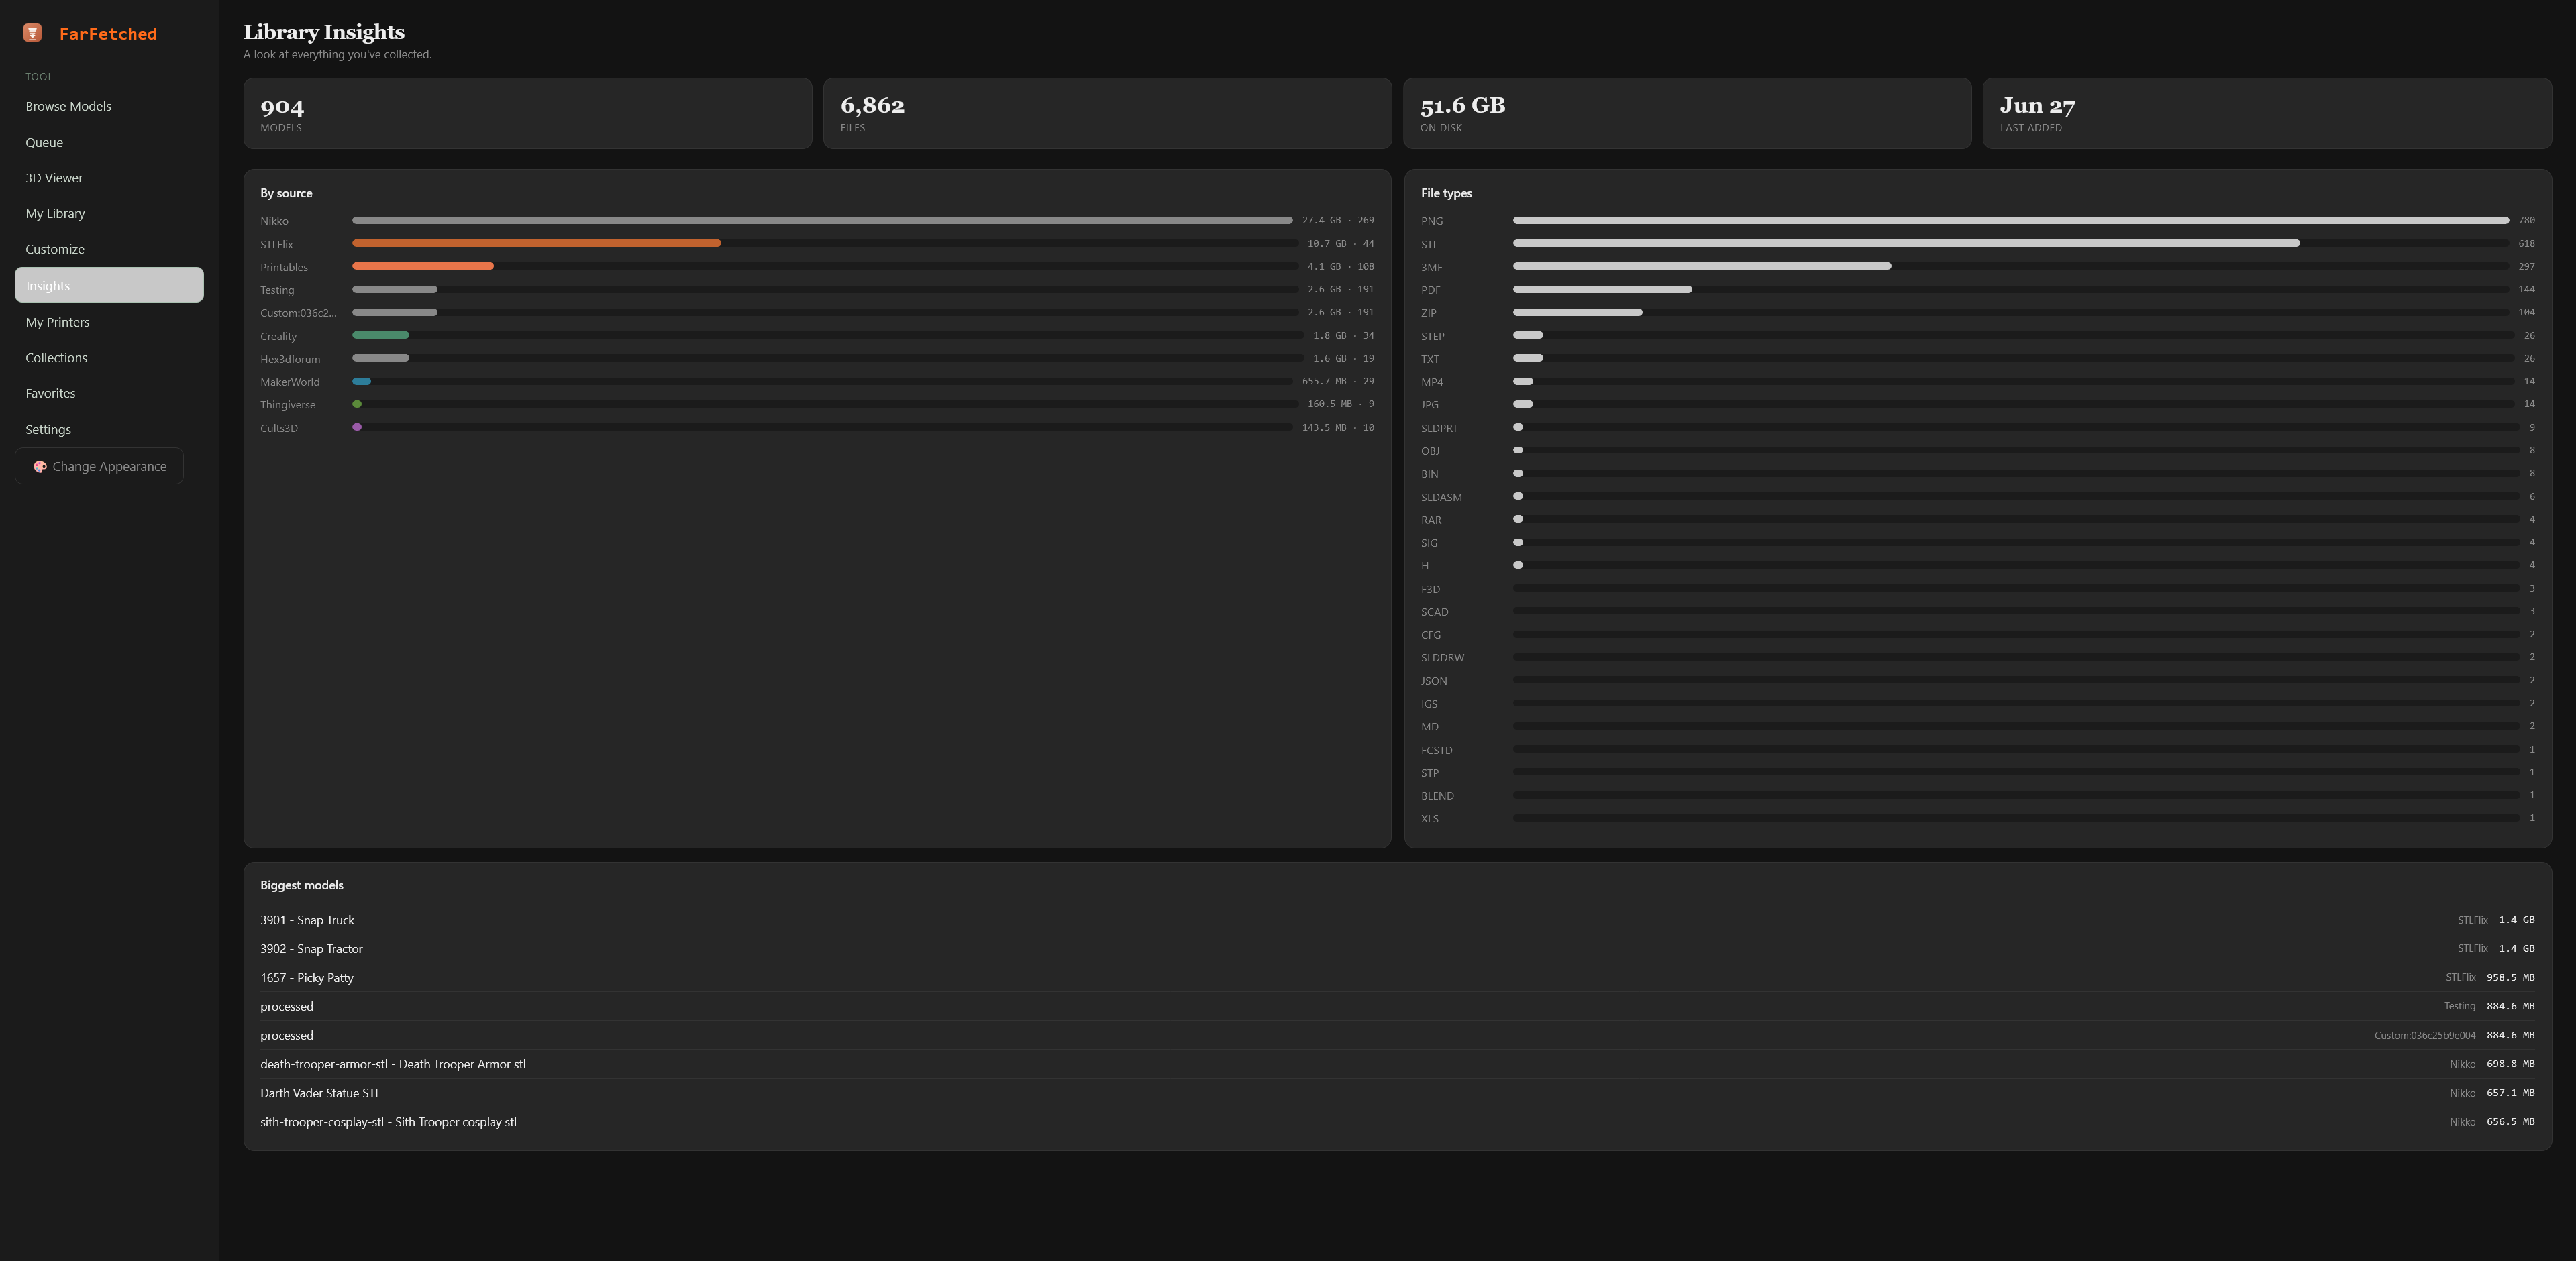Click the FCSTD file type label
The image size is (2576, 1261).
1436,750
